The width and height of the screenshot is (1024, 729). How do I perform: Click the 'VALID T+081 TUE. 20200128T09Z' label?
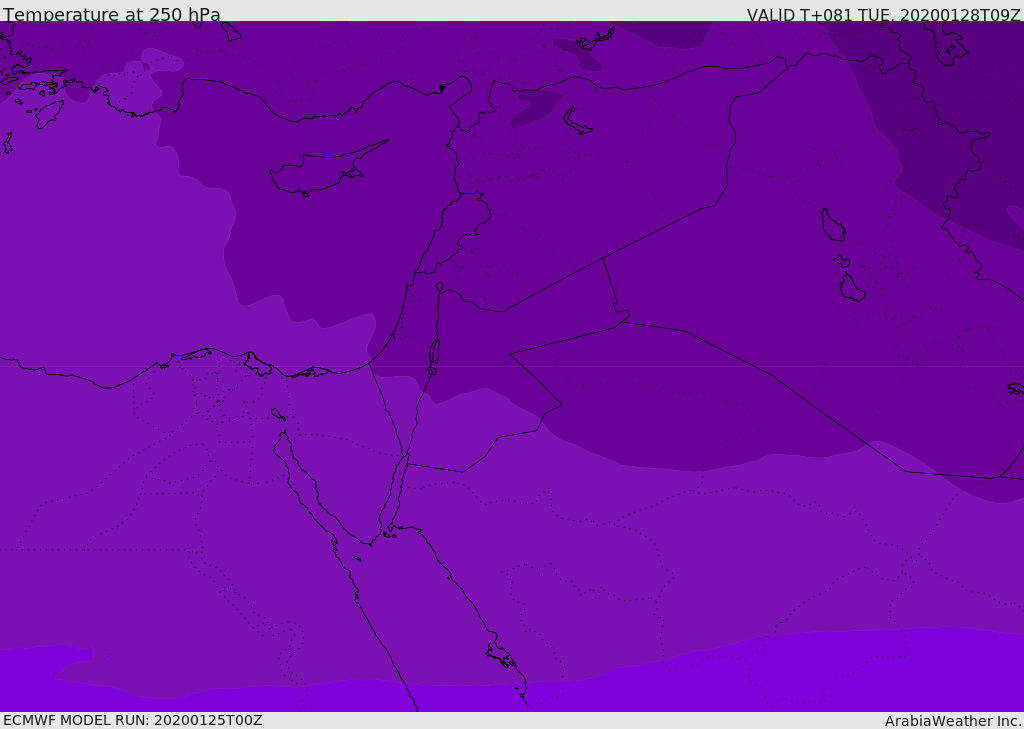(884, 15)
